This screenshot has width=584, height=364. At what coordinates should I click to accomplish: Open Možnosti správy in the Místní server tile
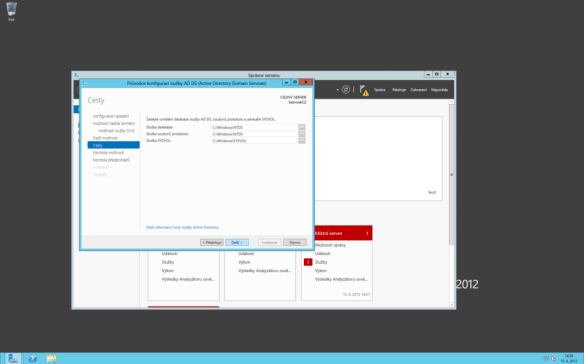point(330,245)
